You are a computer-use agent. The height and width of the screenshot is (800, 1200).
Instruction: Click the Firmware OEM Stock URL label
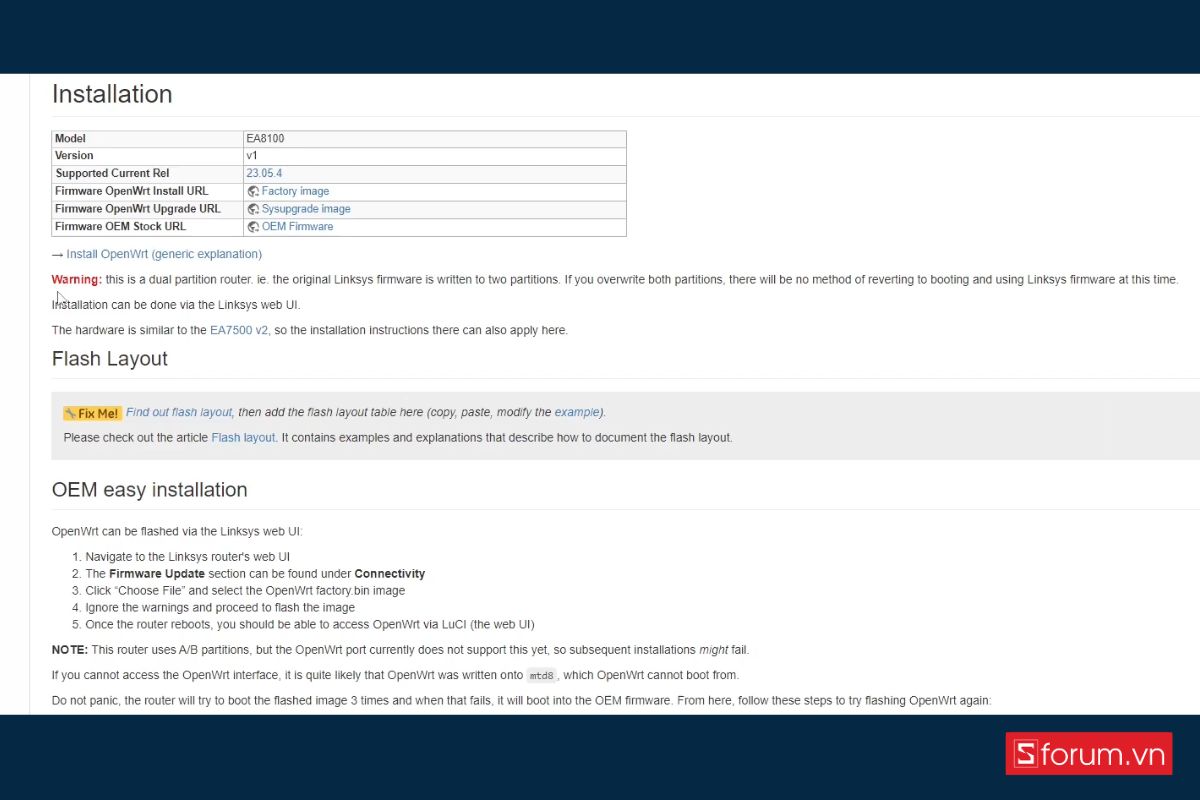121,227
